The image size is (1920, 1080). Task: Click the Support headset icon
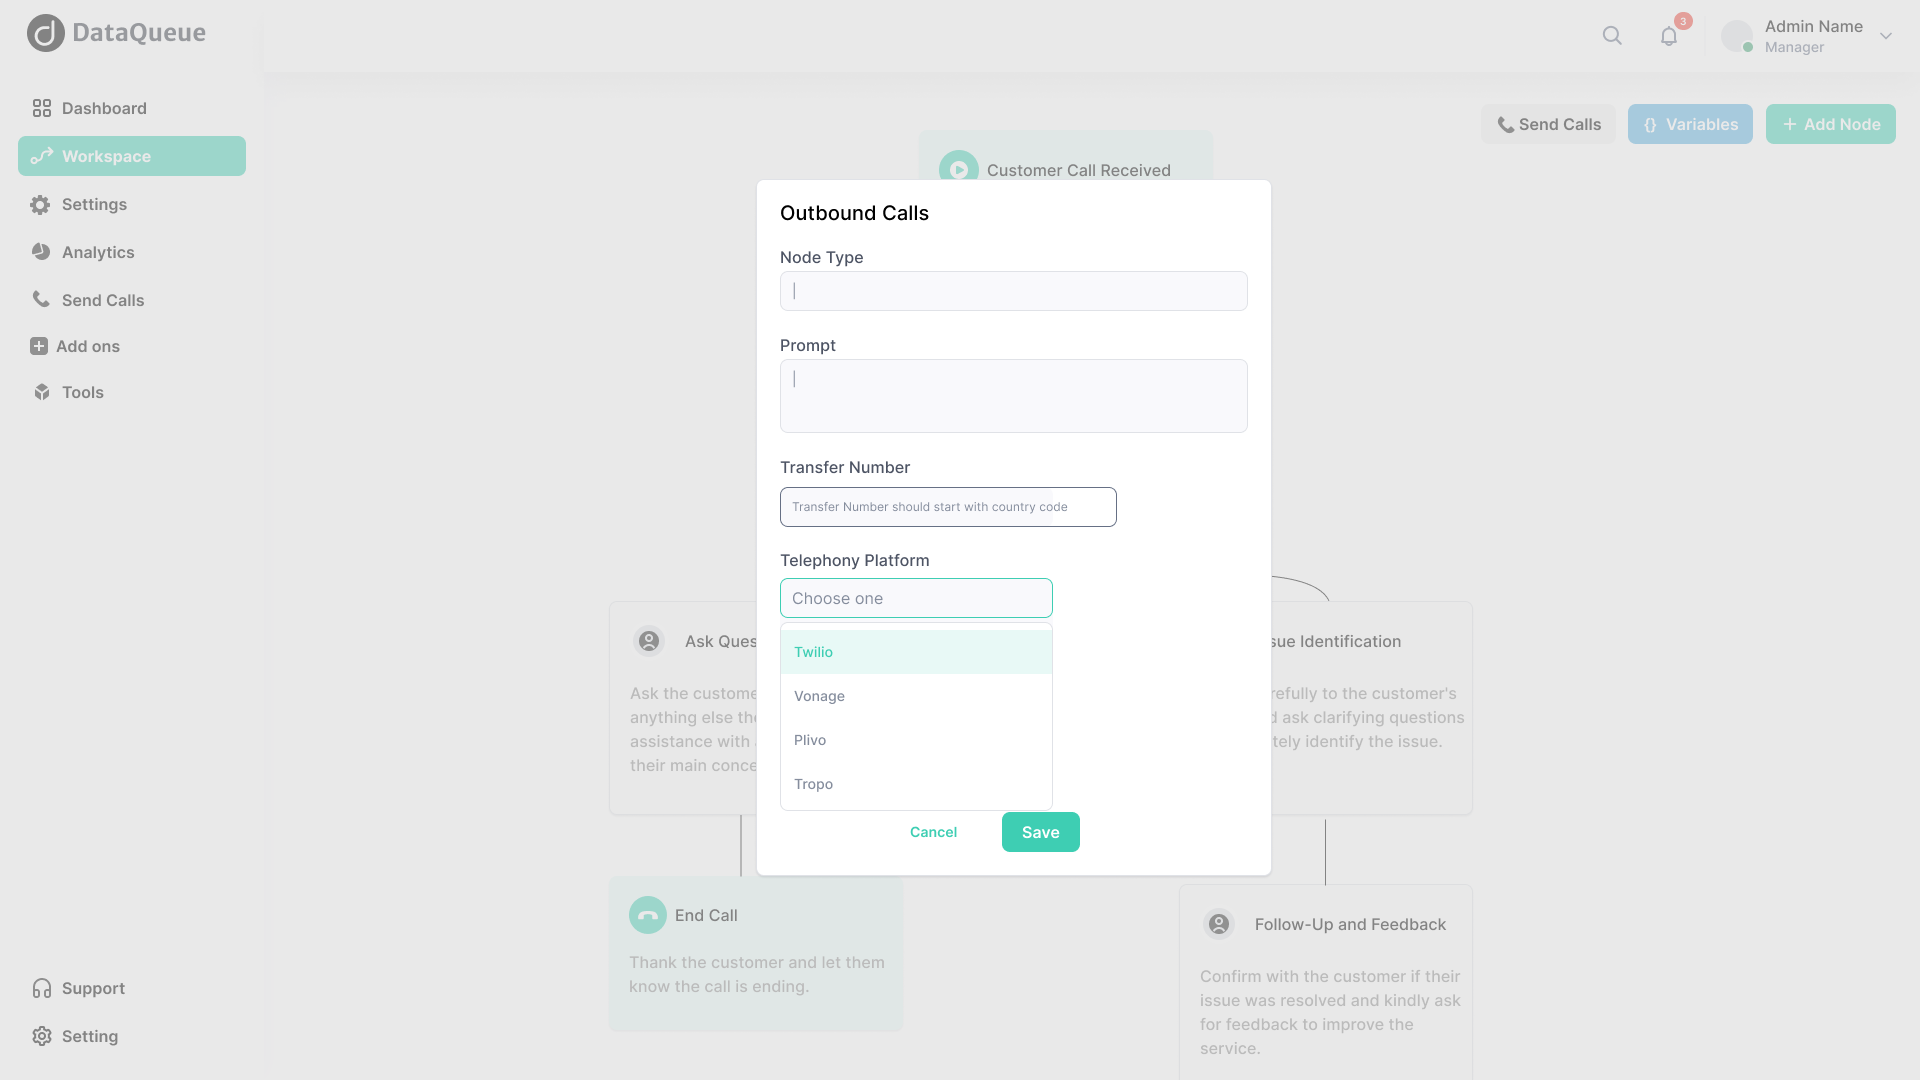point(42,988)
